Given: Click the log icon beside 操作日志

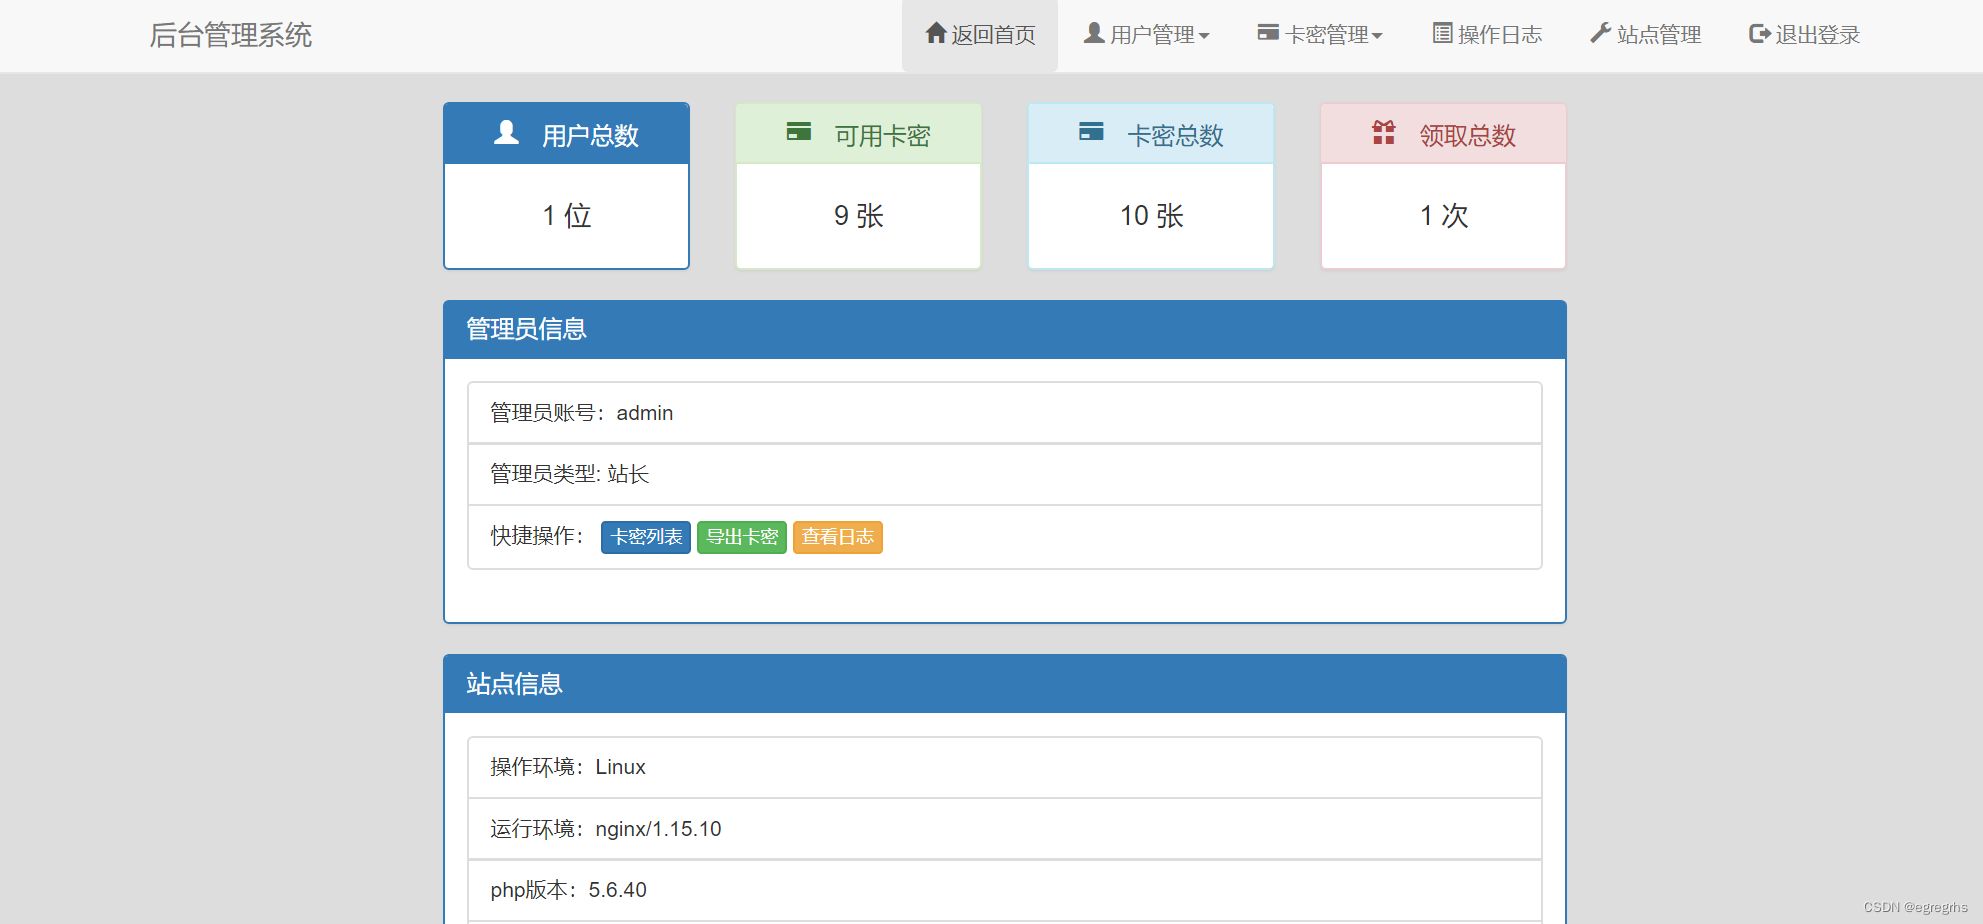Looking at the screenshot, I should click(x=1441, y=33).
